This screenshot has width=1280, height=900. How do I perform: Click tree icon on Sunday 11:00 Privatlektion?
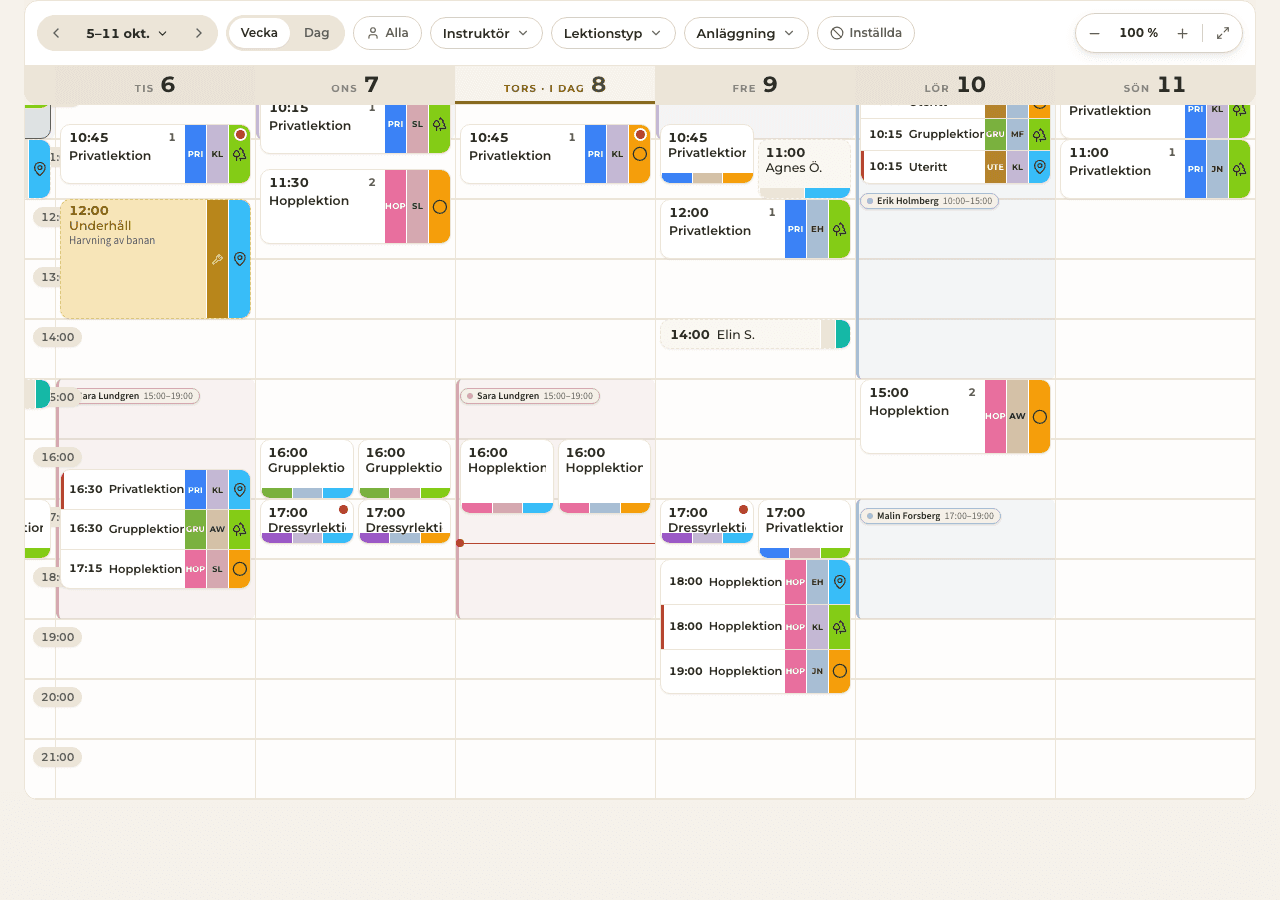[x=1239, y=169]
